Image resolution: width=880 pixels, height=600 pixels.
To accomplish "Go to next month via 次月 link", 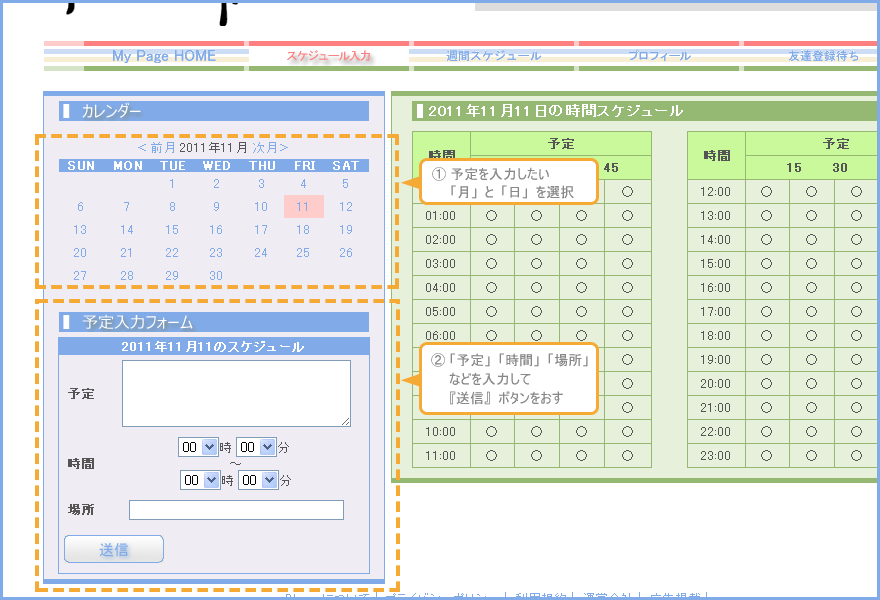I will (269, 147).
